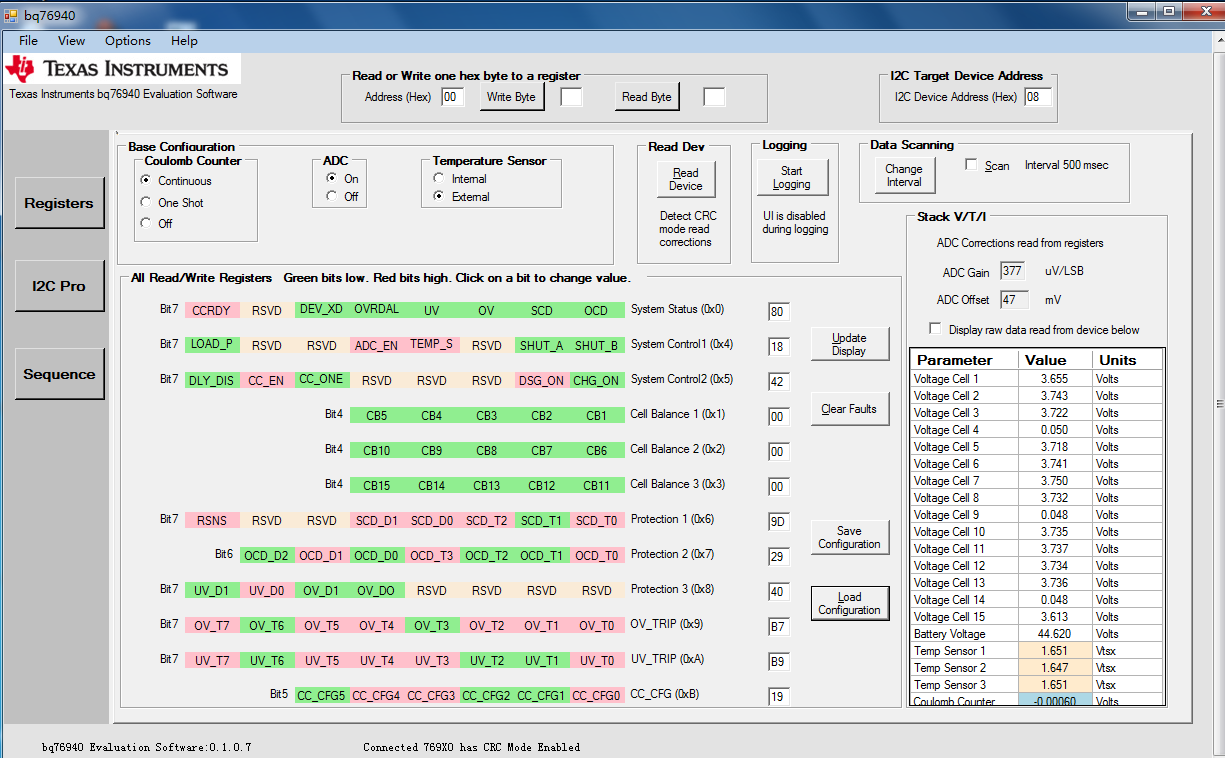Screen dimensions: 1225x758
Task: Select Internal temperature sensor option
Action: pyautogui.click(x=439, y=179)
